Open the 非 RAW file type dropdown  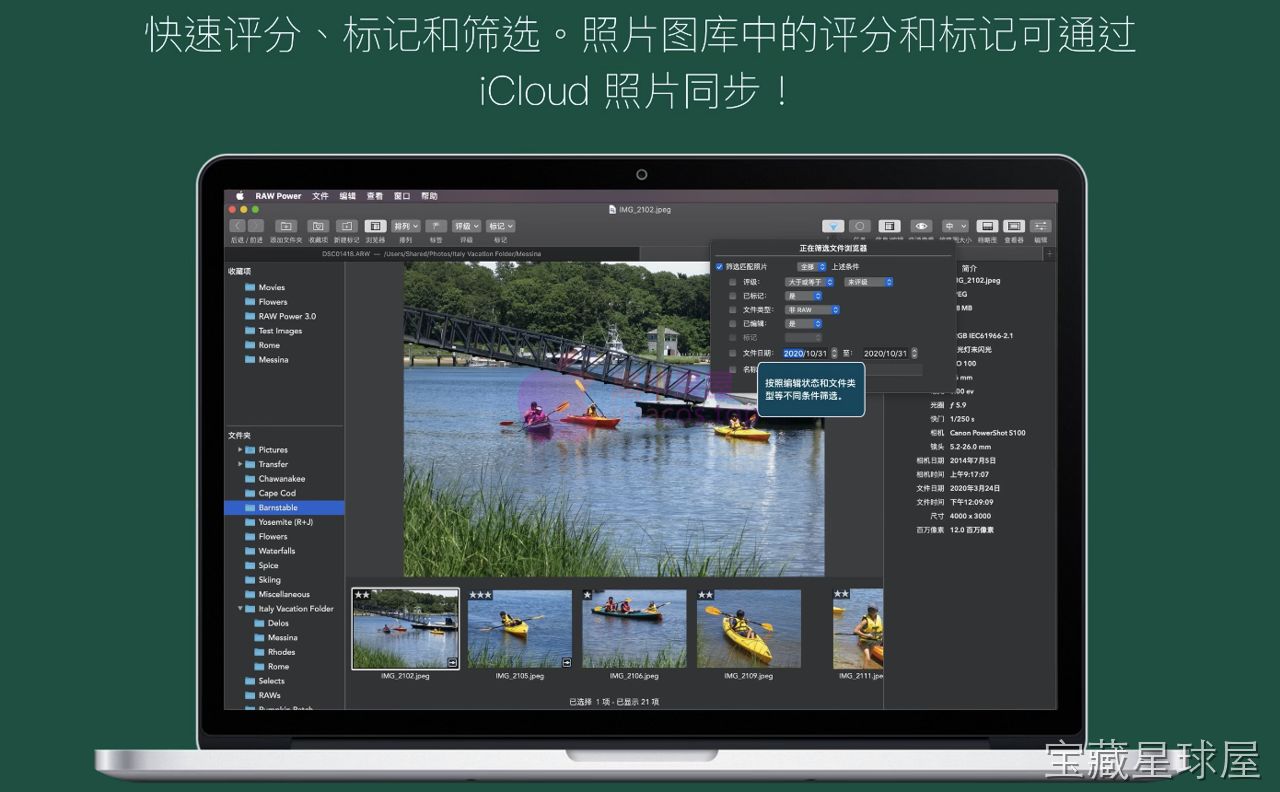pos(812,310)
